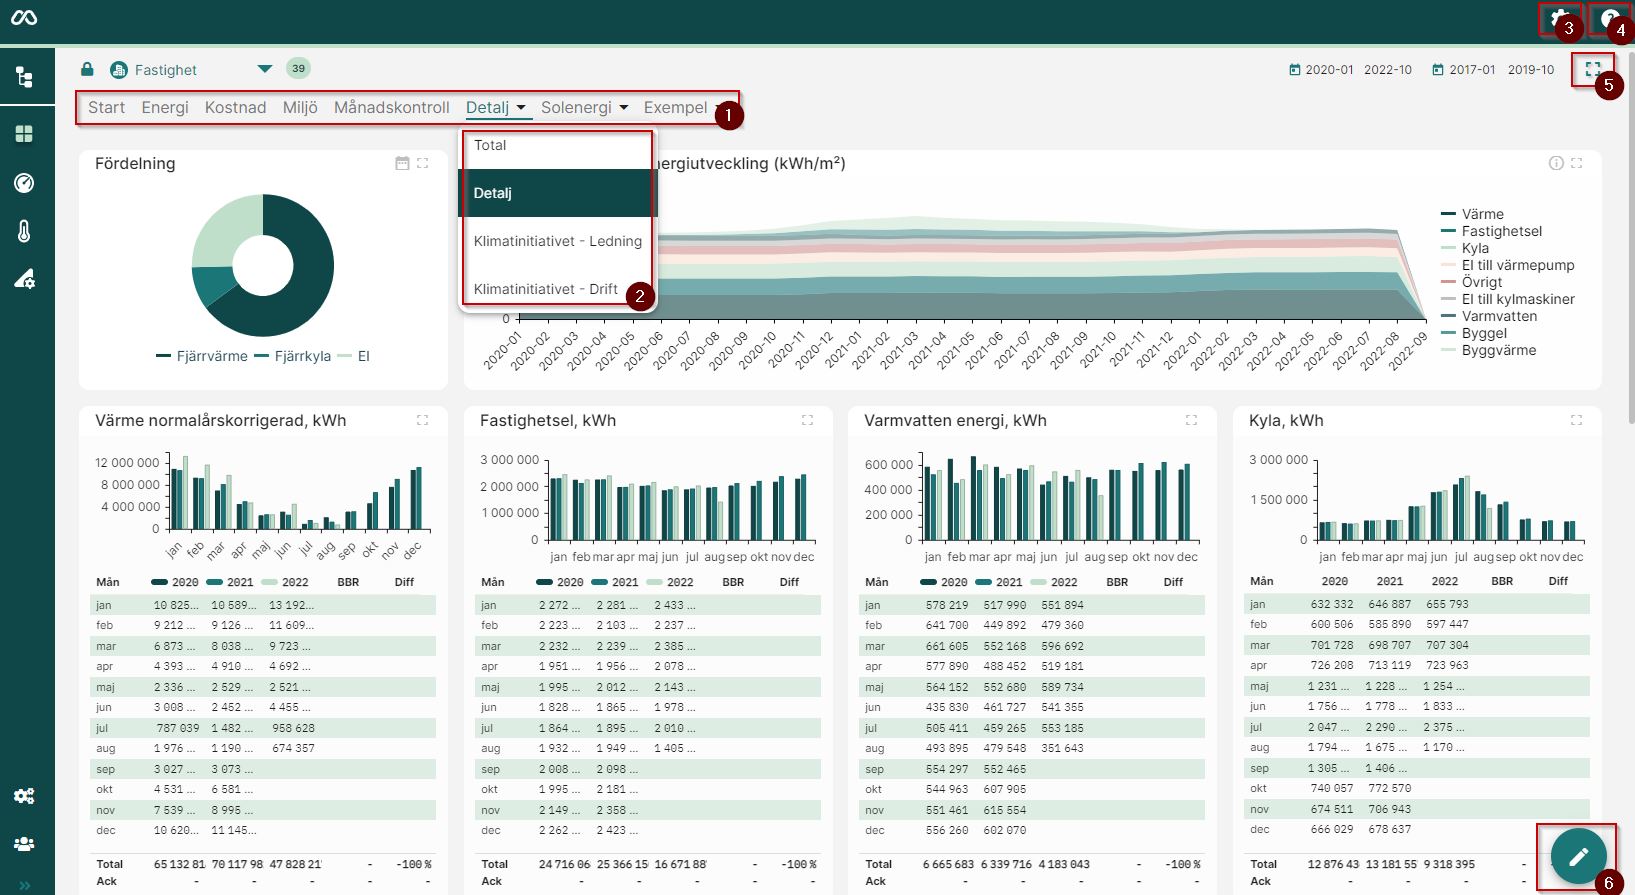The width and height of the screenshot is (1635, 895).
Task: Switch to the Energi tab
Action: click(165, 107)
